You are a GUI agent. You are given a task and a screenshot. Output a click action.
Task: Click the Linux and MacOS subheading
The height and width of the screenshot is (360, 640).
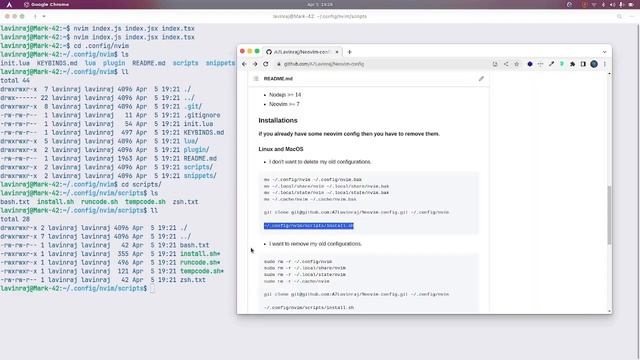point(281,149)
